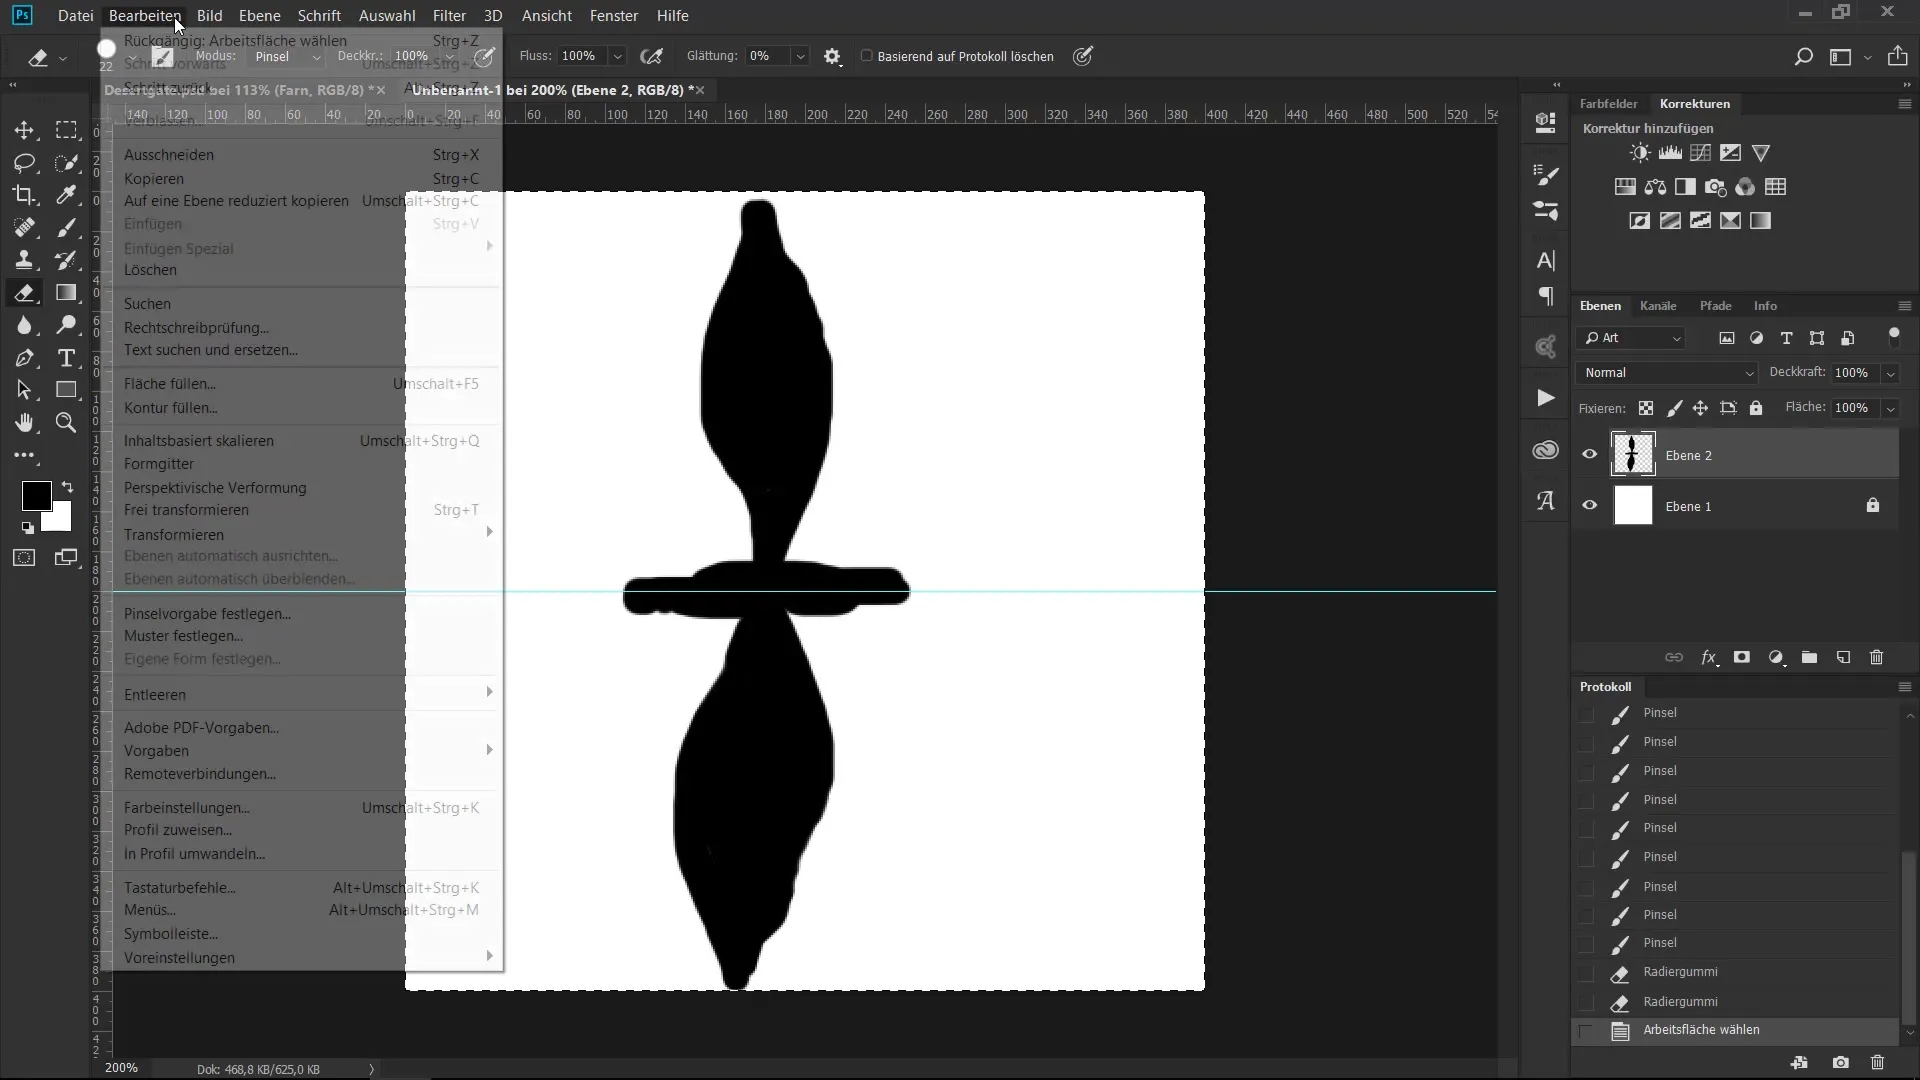Select the Path Selection arrow tool
Screen dimensions: 1920x1080
24,390
